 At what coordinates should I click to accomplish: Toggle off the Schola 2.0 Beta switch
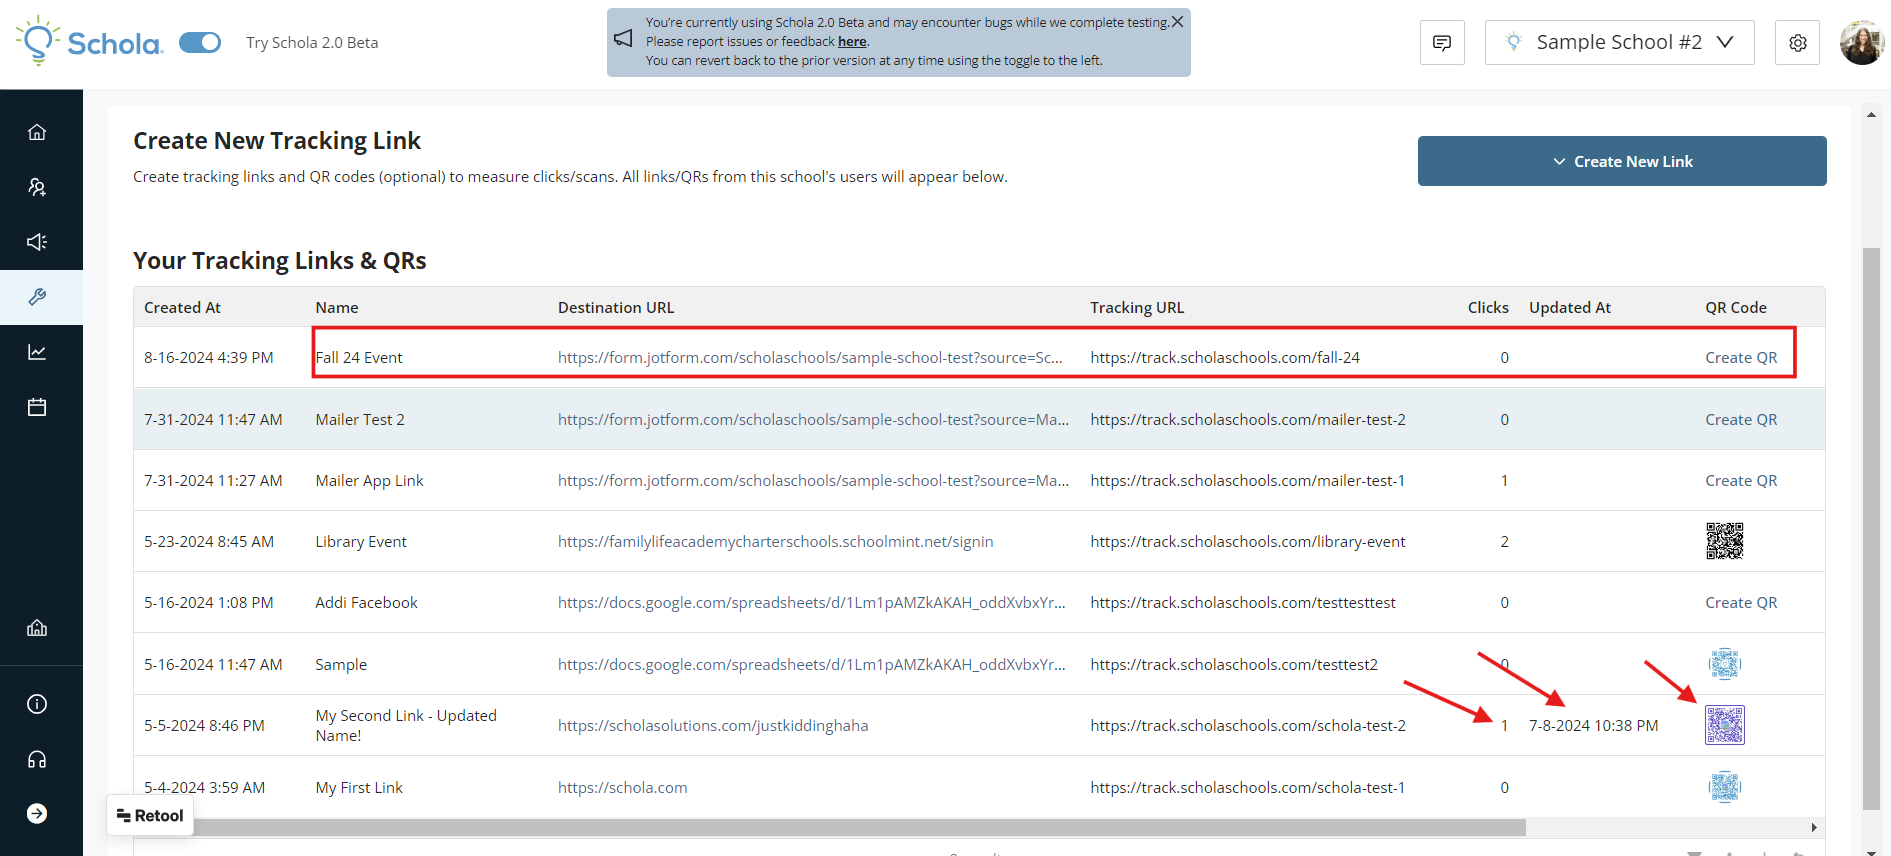point(200,42)
